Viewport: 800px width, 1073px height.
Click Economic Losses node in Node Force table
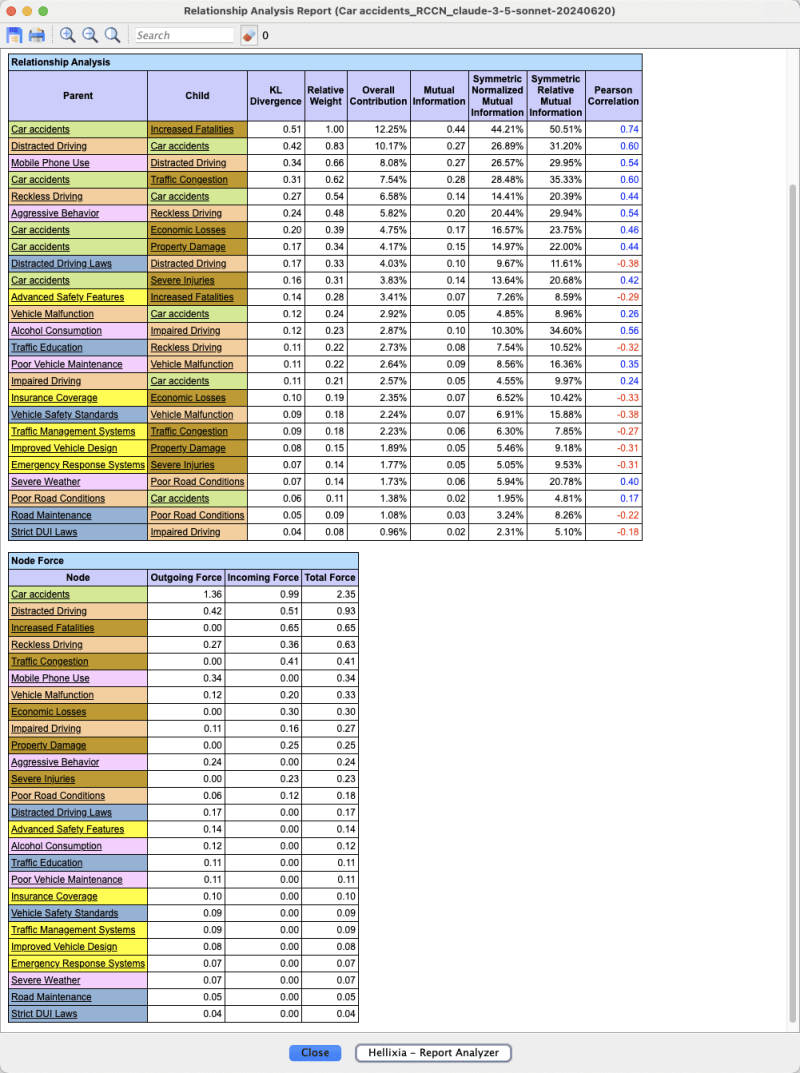click(x=48, y=712)
